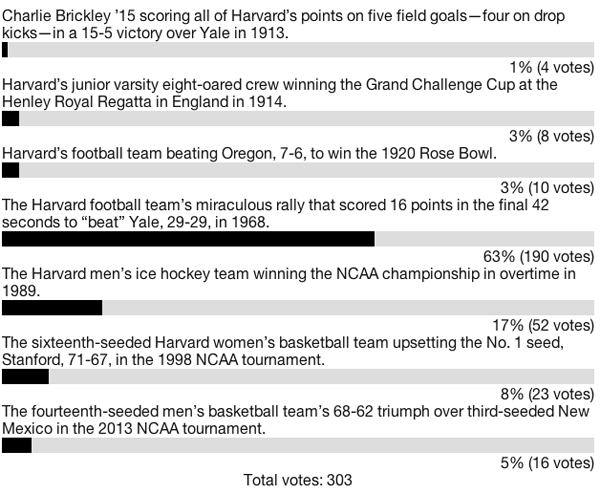The image size is (600, 494).
Task: Click the 17% bar for ice hockey
Action: tap(52, 308)
